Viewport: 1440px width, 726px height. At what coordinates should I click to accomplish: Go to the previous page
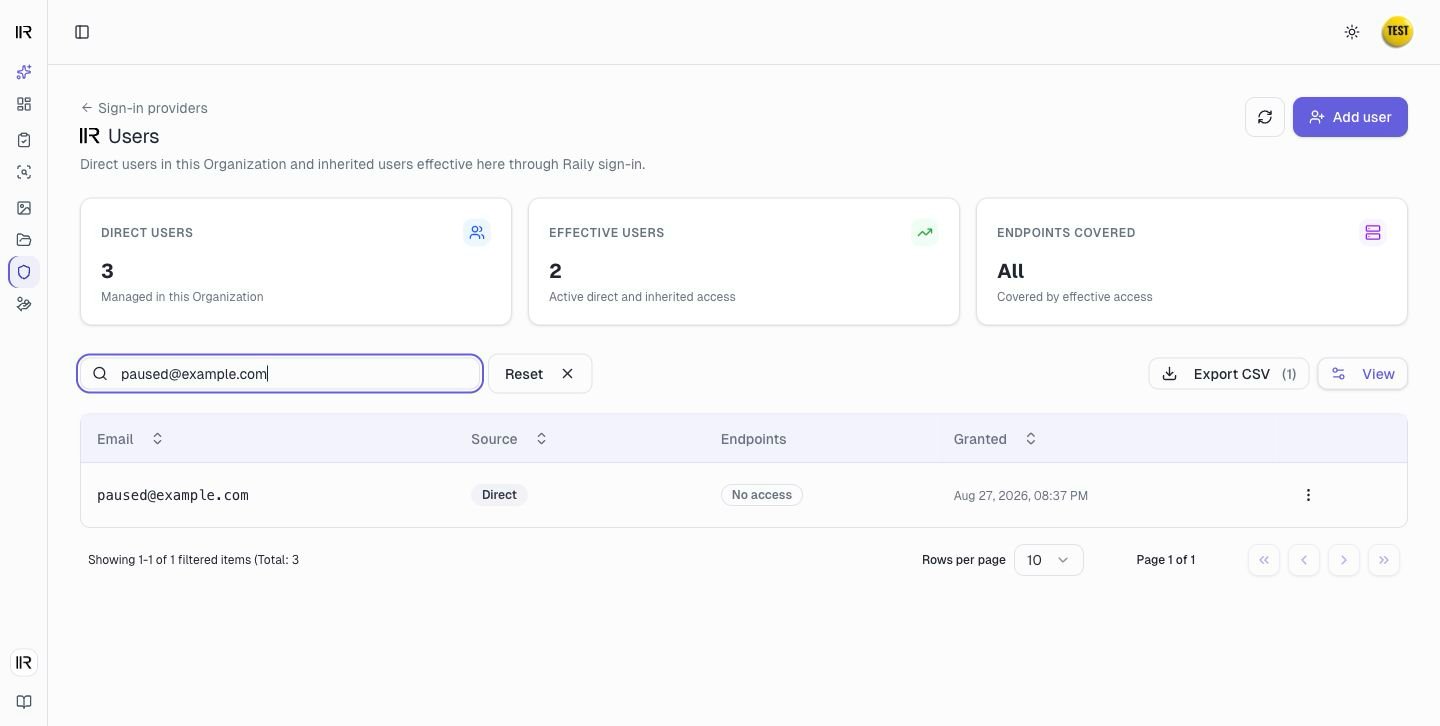pyautogui.click(x=1304, y=560)
